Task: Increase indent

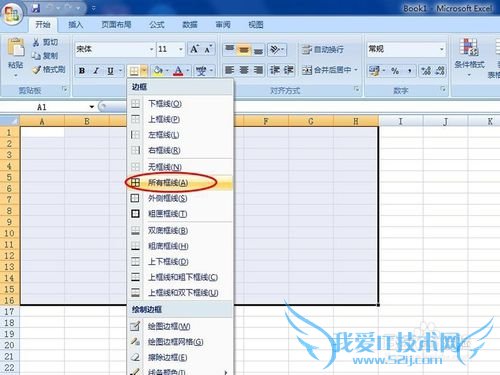Action: [289, 70]
